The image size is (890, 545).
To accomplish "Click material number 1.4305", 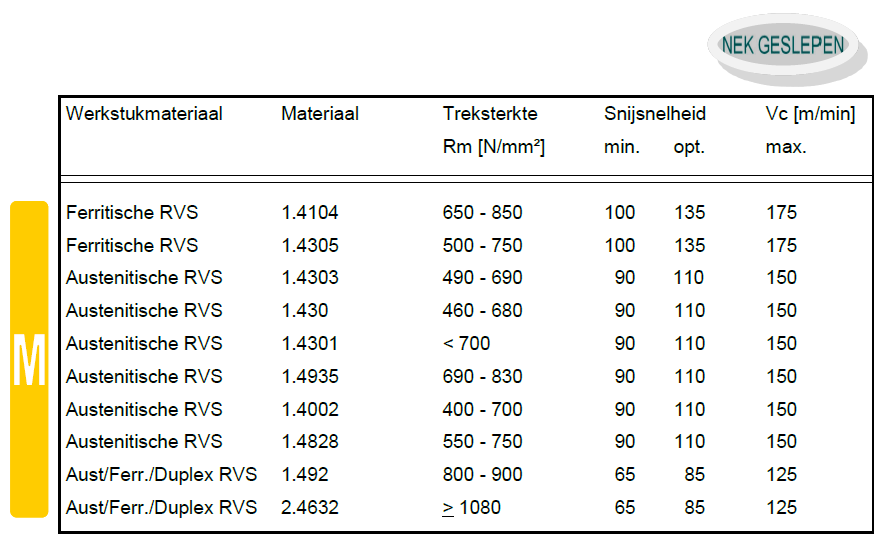I will click(x=310, y=246).
